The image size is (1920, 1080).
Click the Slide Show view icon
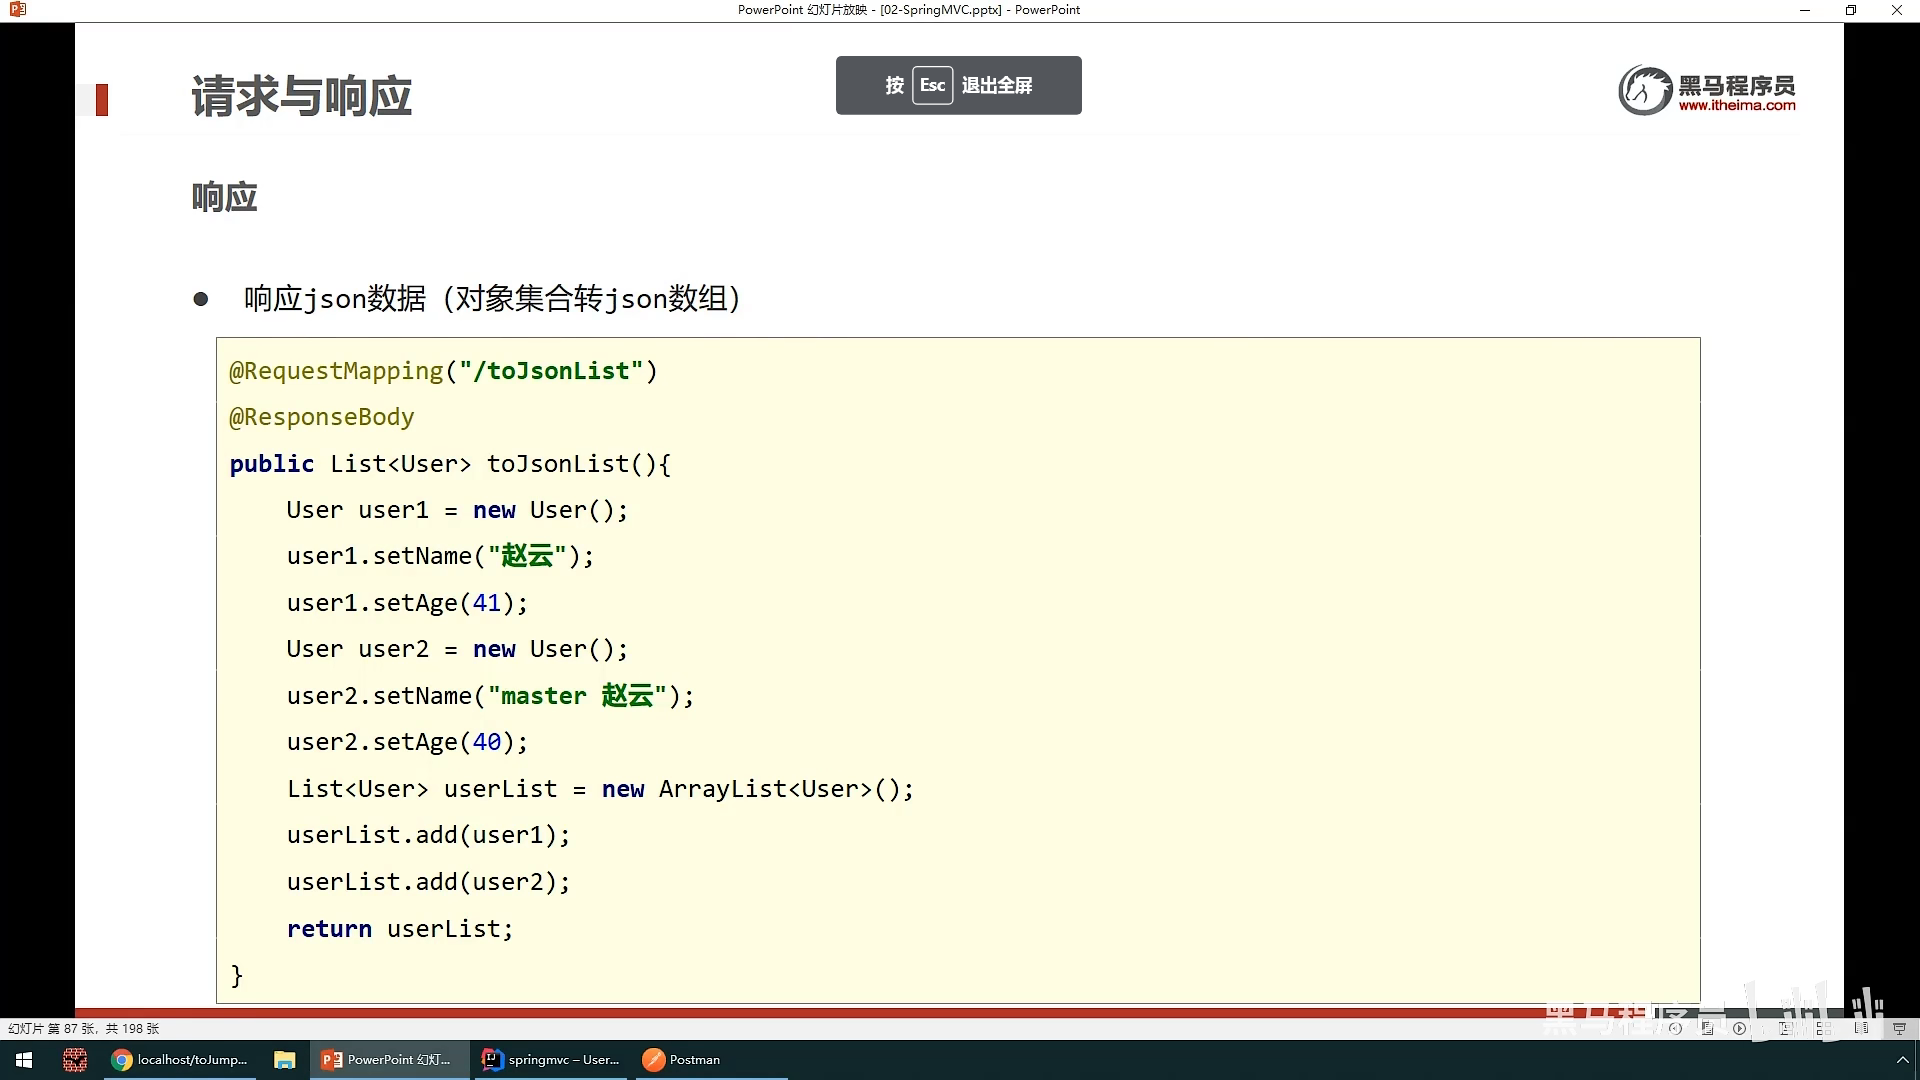point(1900,1028)
